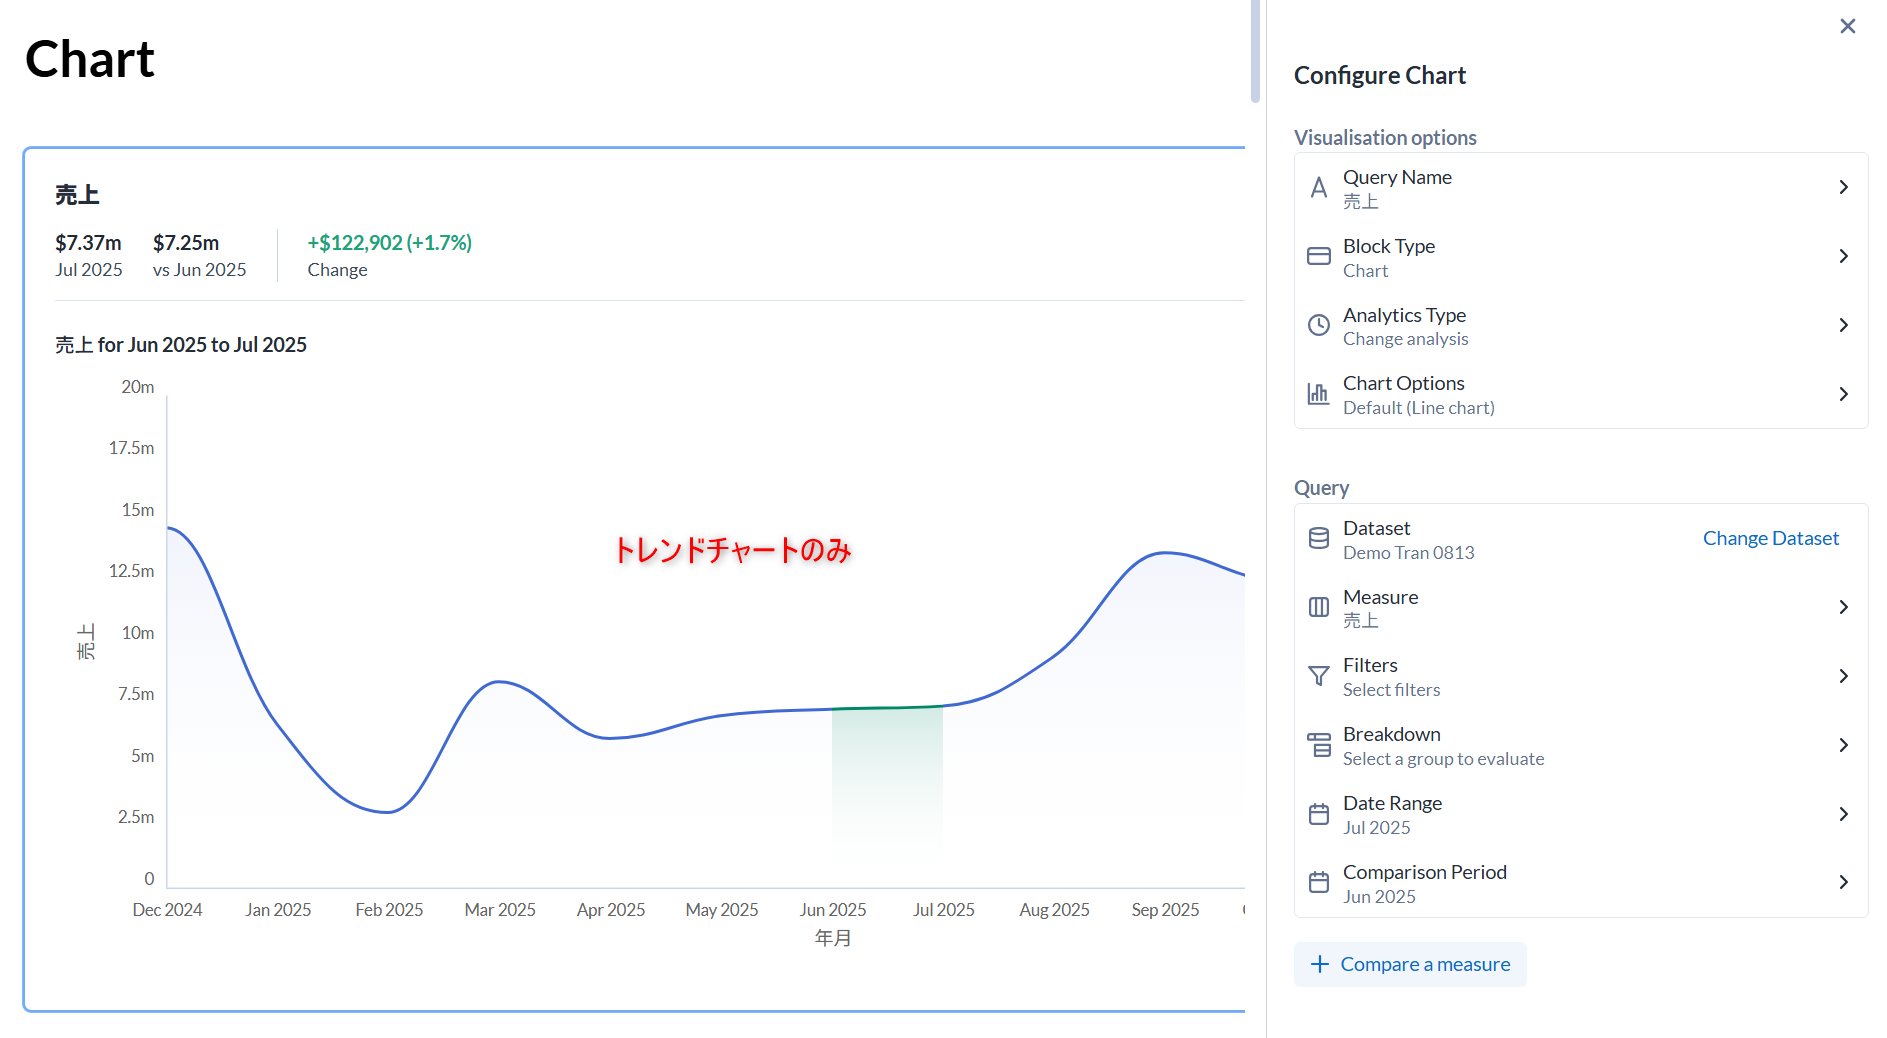The height and width of the screenshot is (1038, 1887).
Task: Expand the Query Name option chevron
Action: pos(1843,188)
